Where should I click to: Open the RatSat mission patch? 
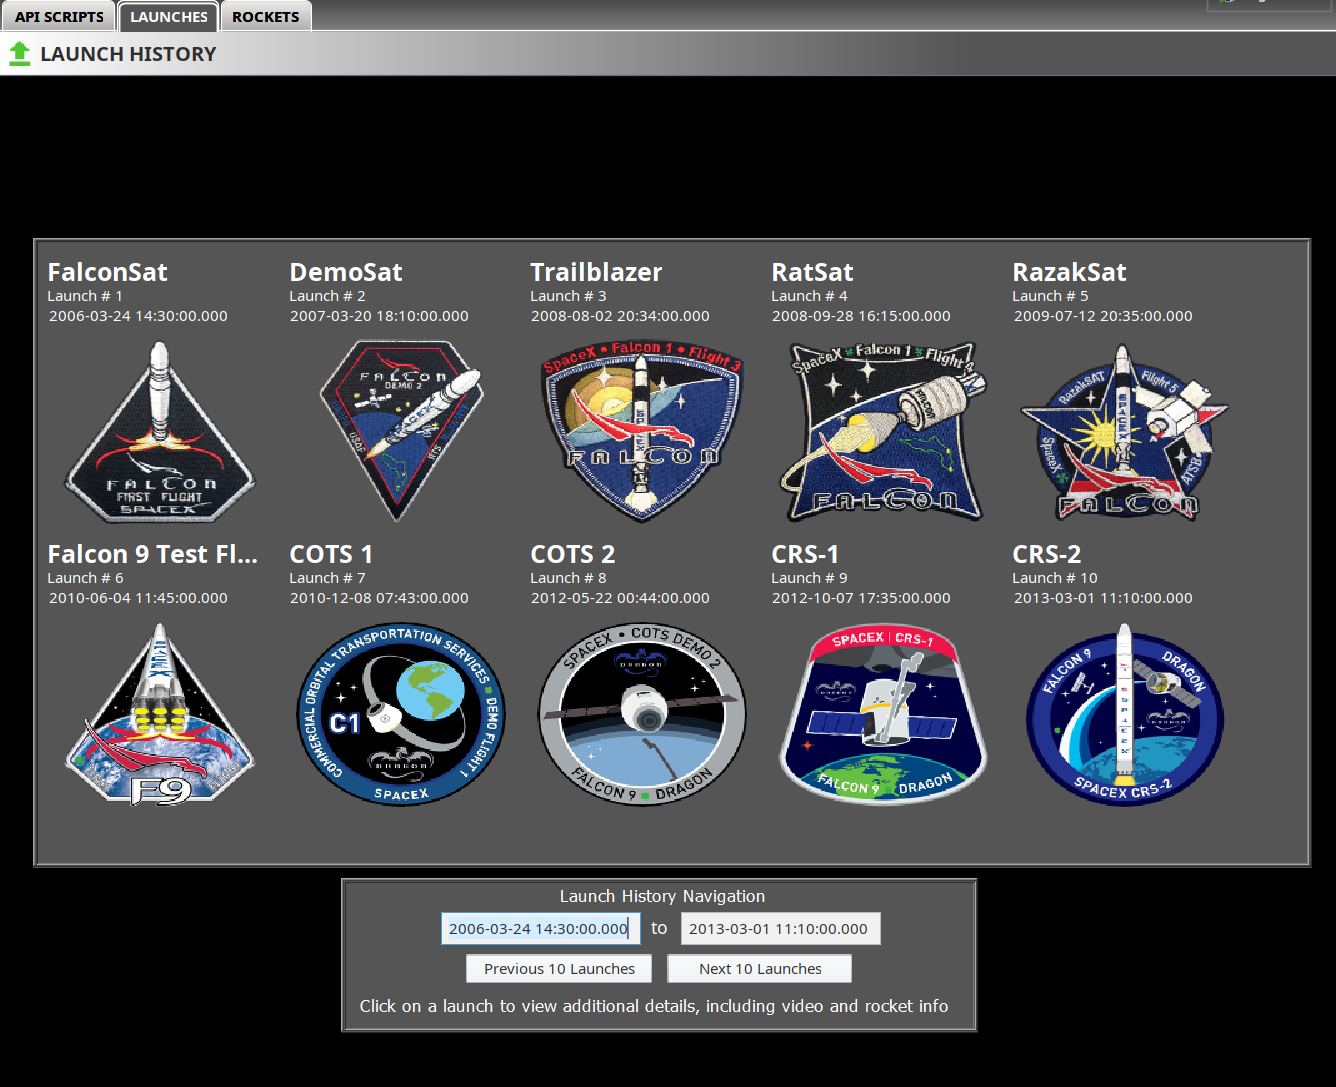pyautogui.click(x=883, y=432)
